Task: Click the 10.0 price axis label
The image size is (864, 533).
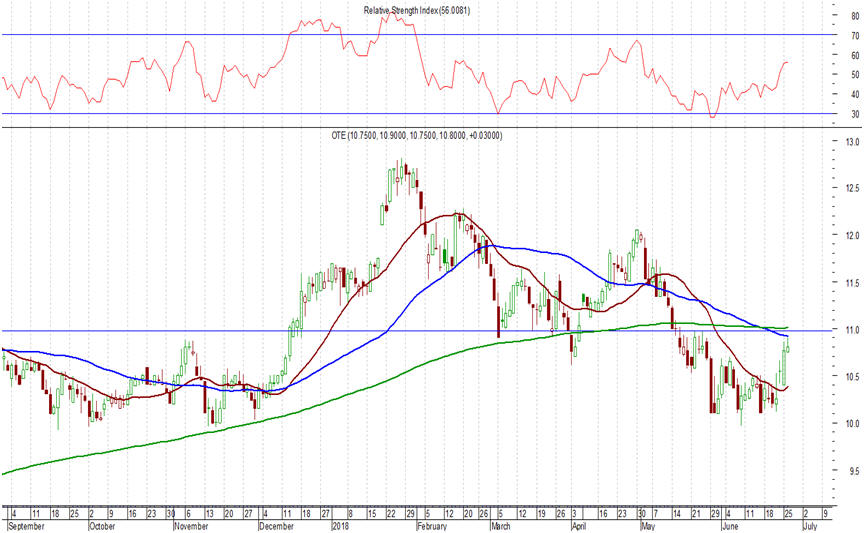Action: [x=852, y=423]
